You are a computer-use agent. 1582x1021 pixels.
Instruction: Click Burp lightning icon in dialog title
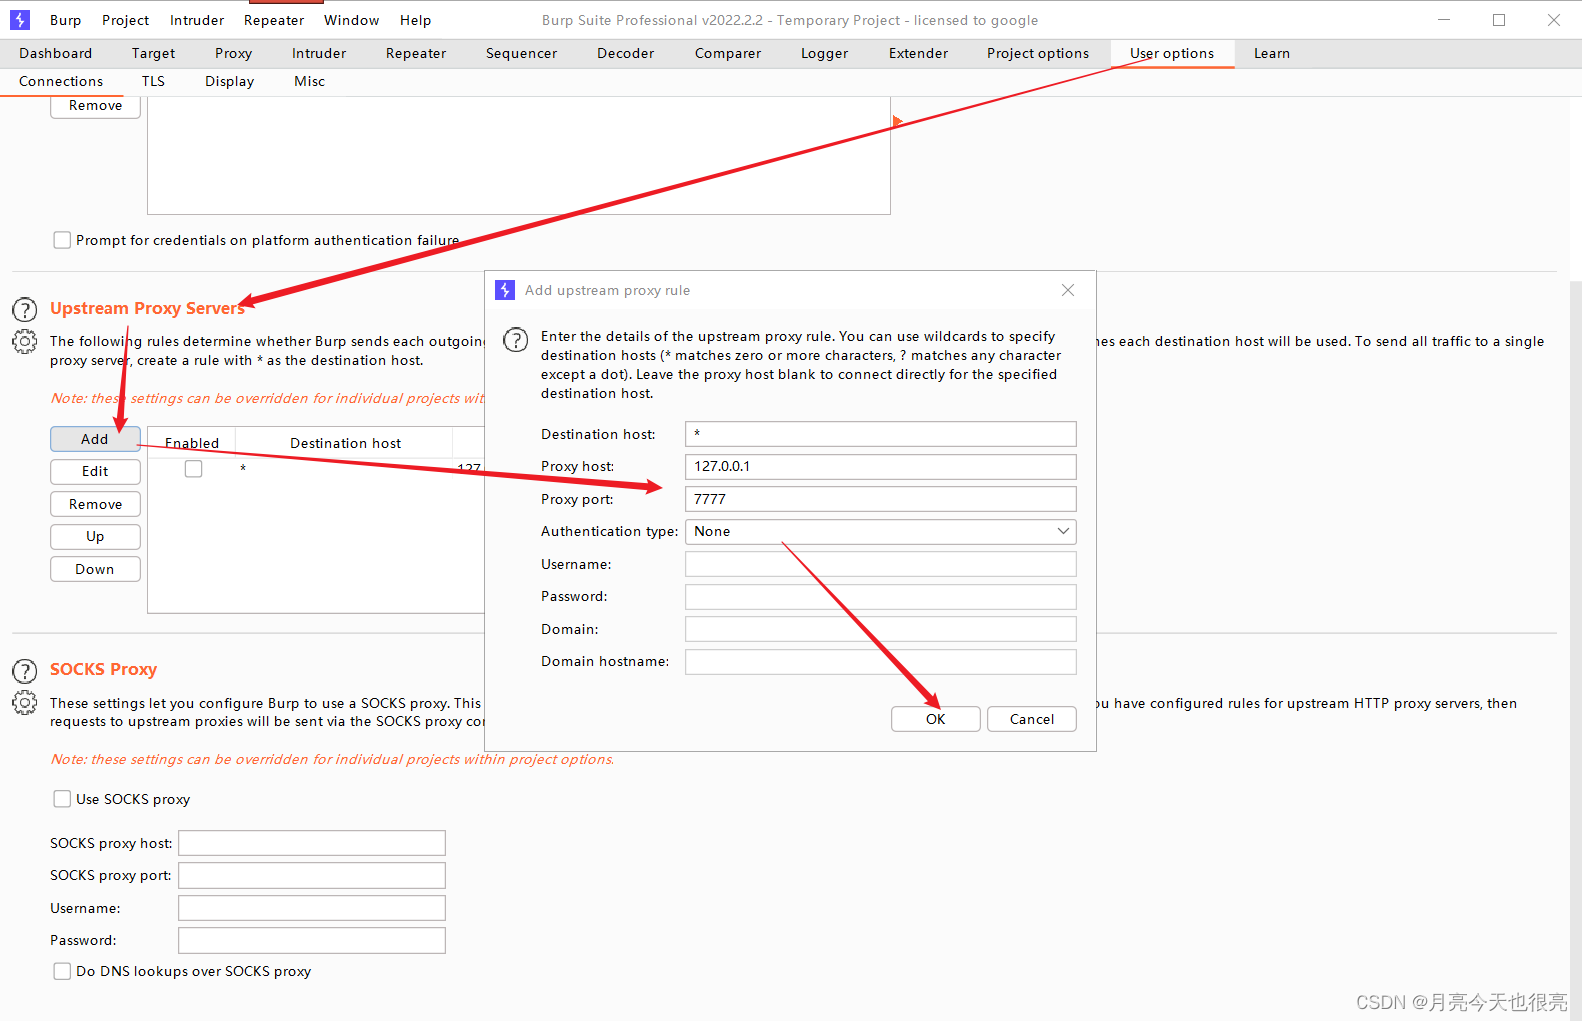[505, 290]
